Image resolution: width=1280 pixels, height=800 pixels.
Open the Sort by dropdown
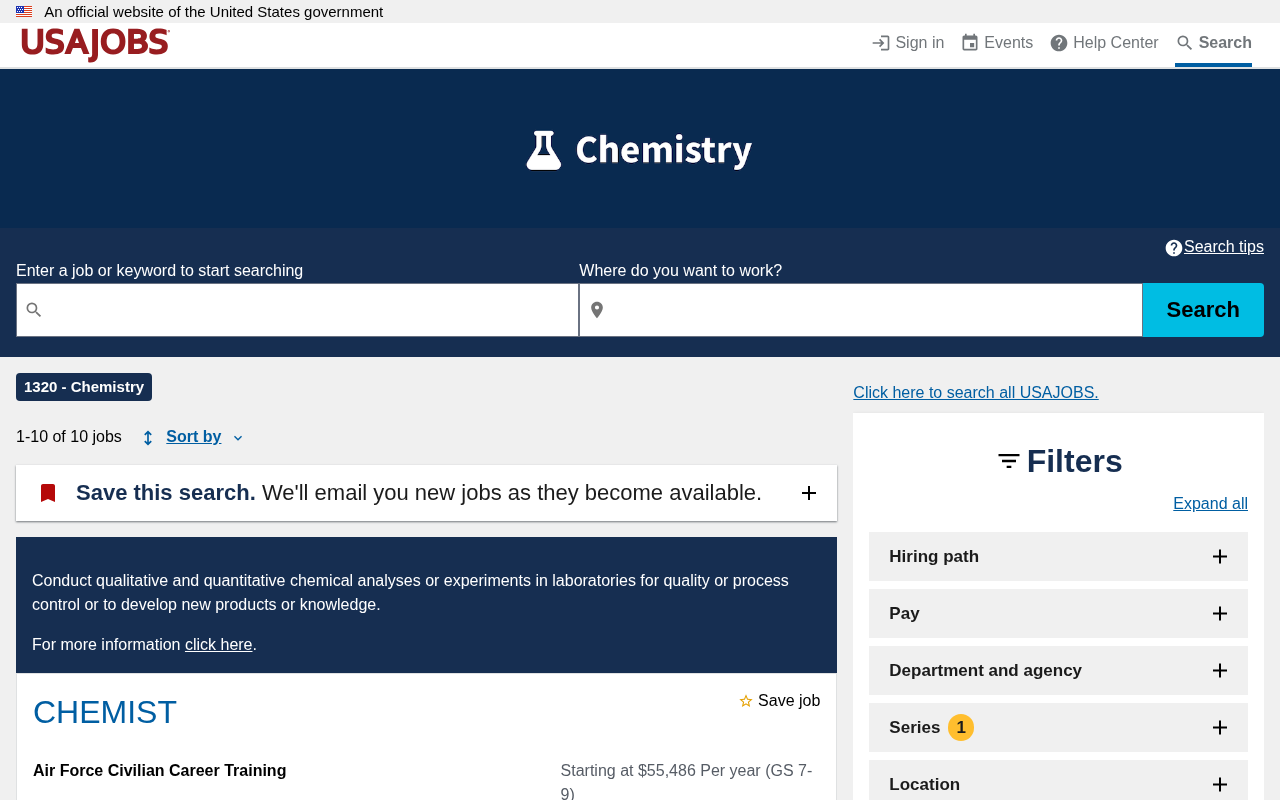(194, 437)
